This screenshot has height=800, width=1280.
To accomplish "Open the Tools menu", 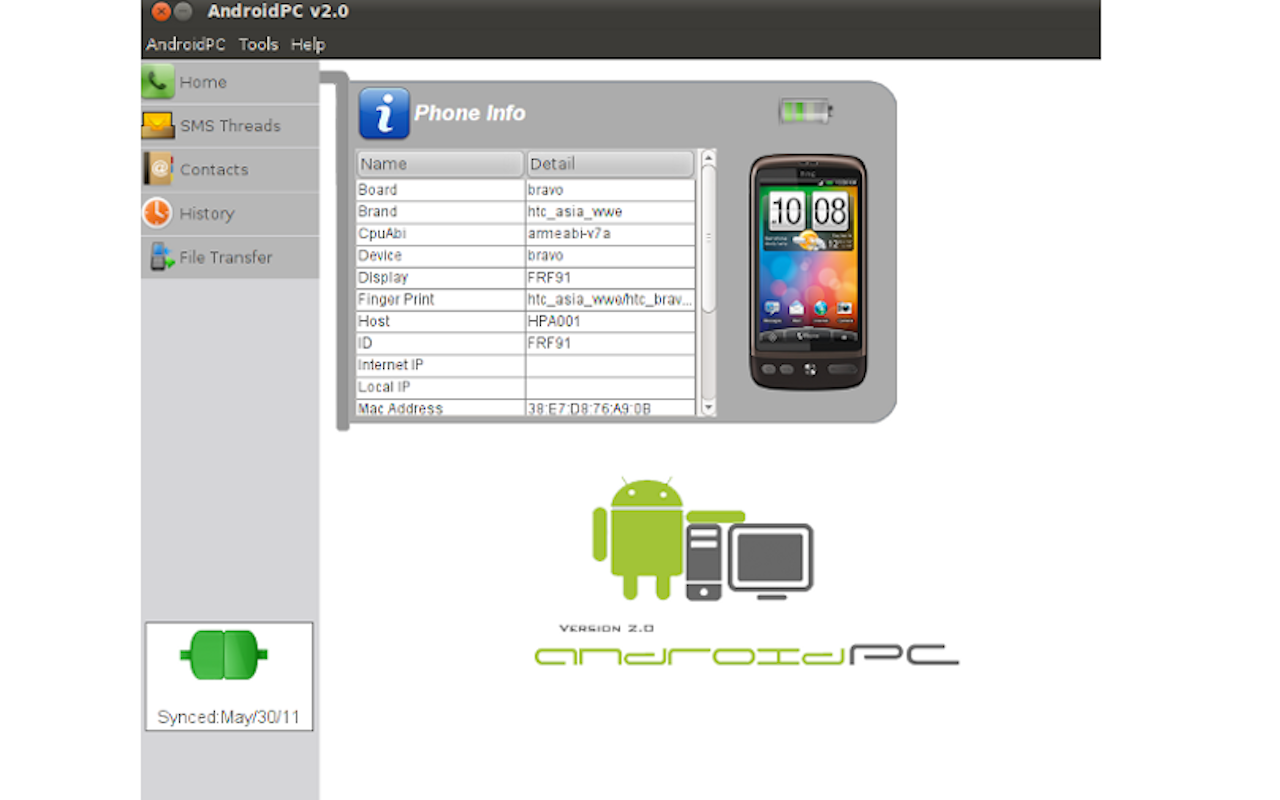I will 258,44.
